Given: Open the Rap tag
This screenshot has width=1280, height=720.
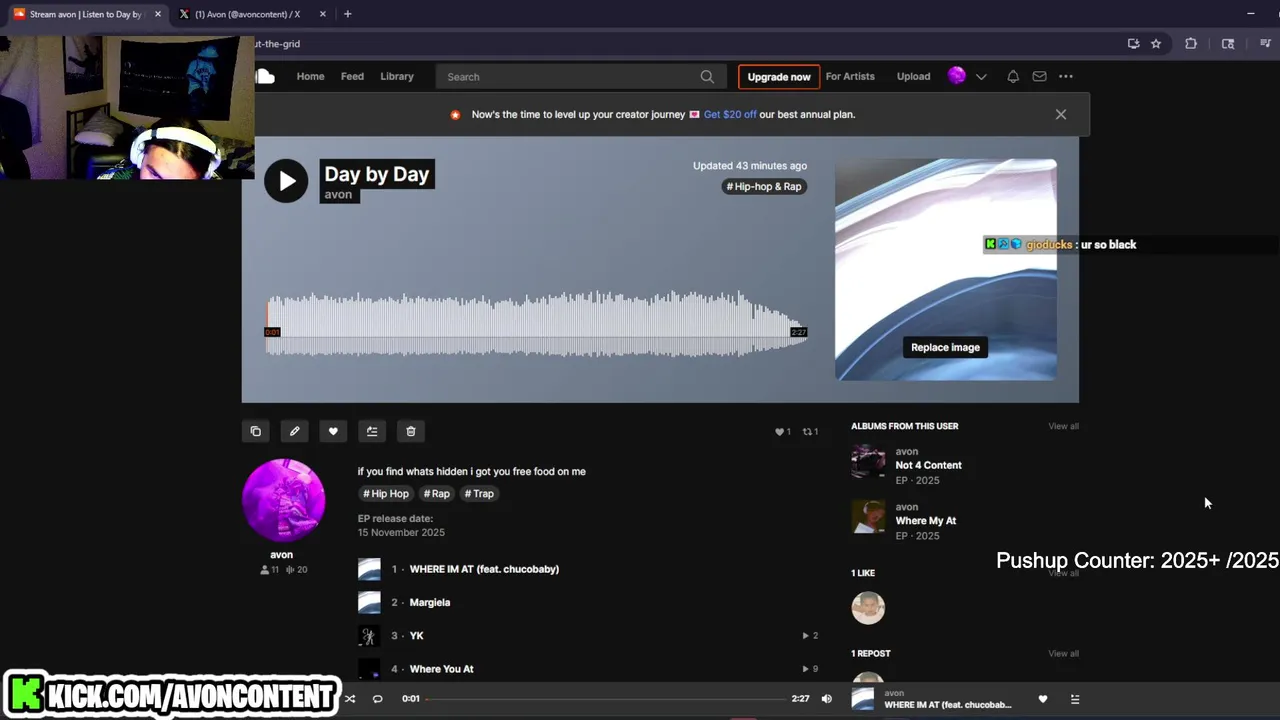Looking at the screenshot, I should 436,493.
